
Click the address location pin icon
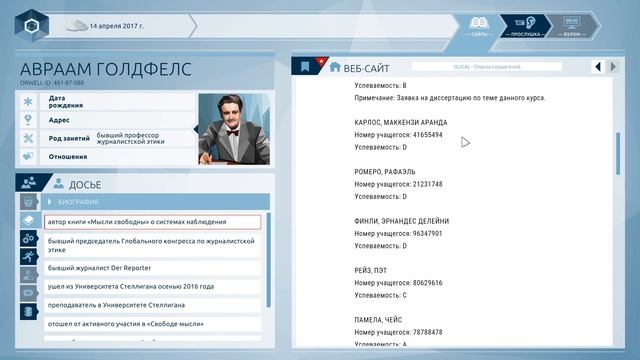coord(28,120)
